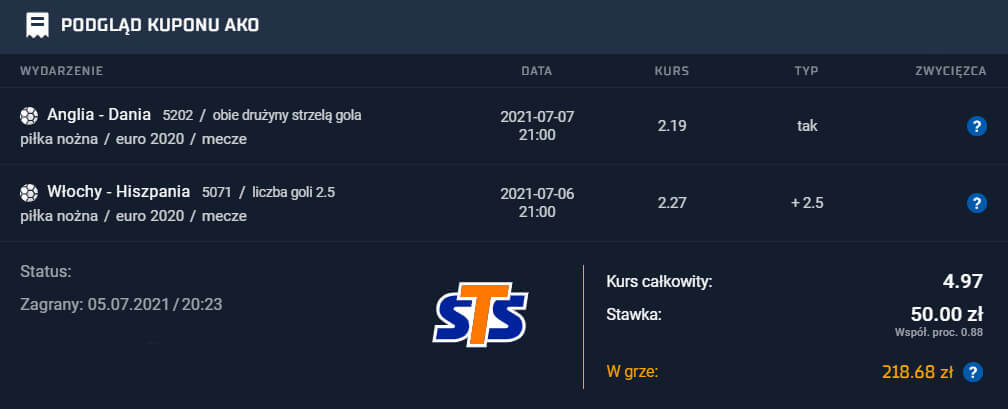Click the 218.68 zł potential winnings

[x=917, y=372]
